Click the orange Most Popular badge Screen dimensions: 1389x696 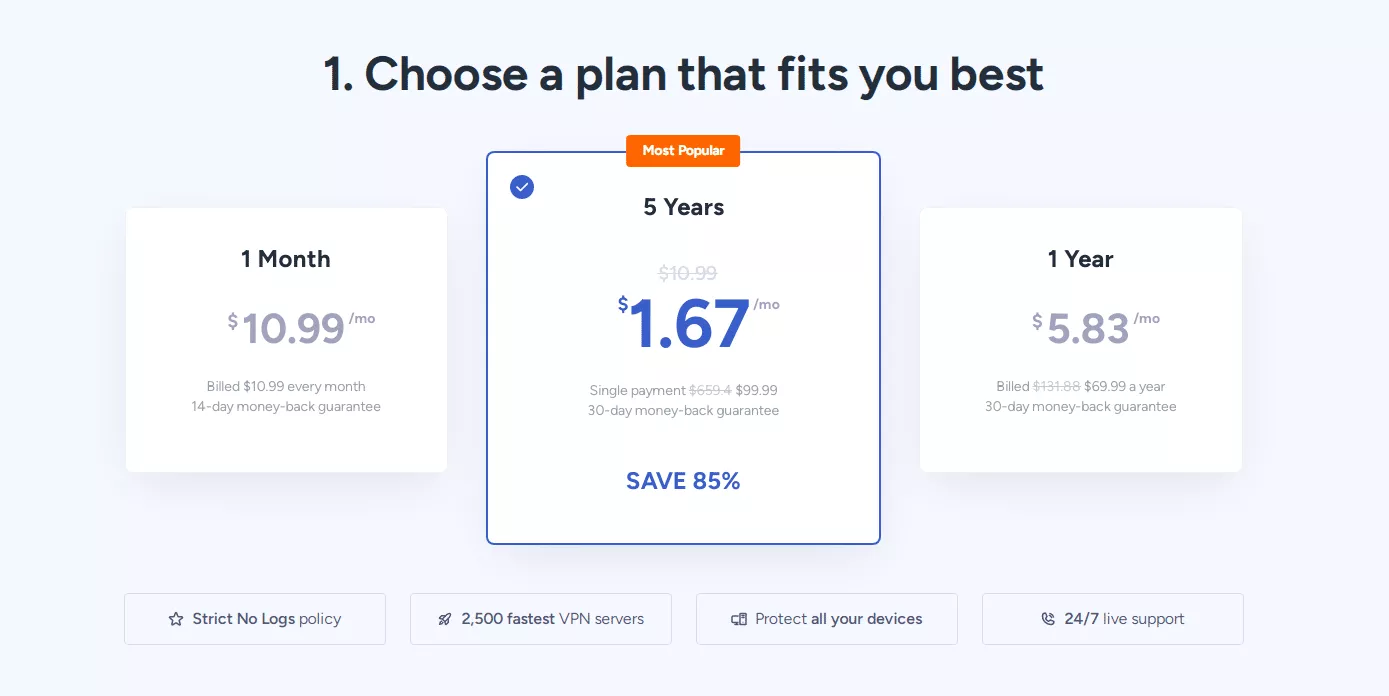pos(683,150)
